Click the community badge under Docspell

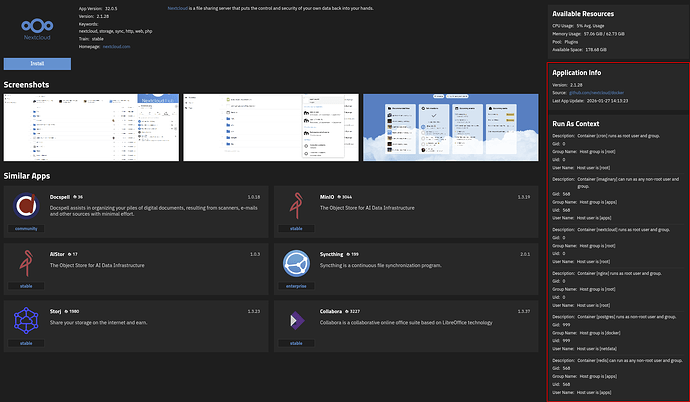pyautogui.click(x=26, y=229)
